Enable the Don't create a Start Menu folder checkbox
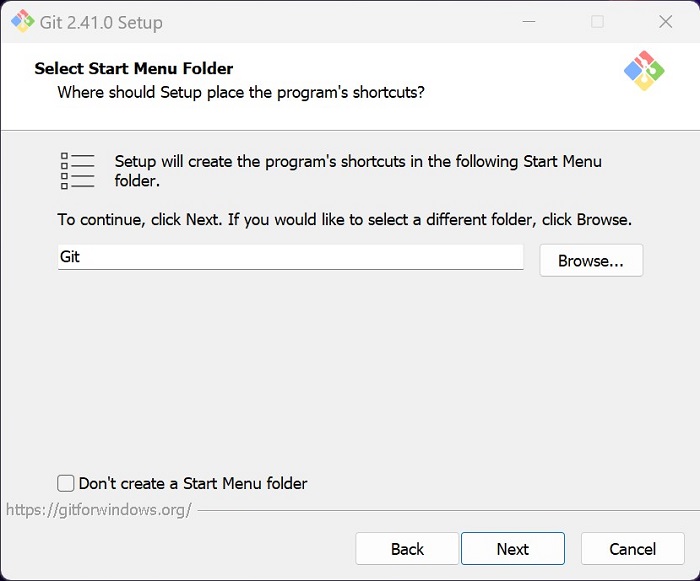The image size is (700, 581). 66,483
